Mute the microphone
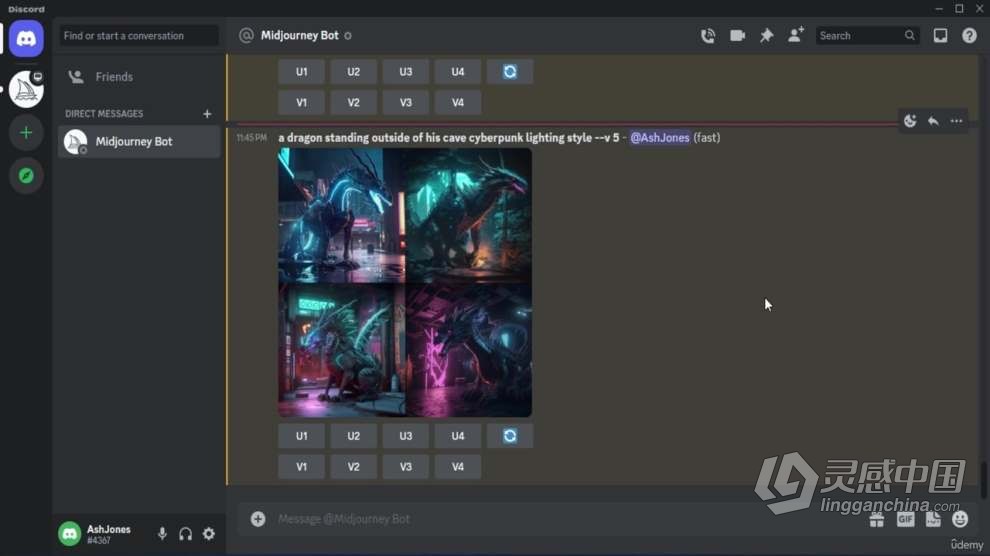The height and width of the screenshot is (556, 990). pos(162,534)
